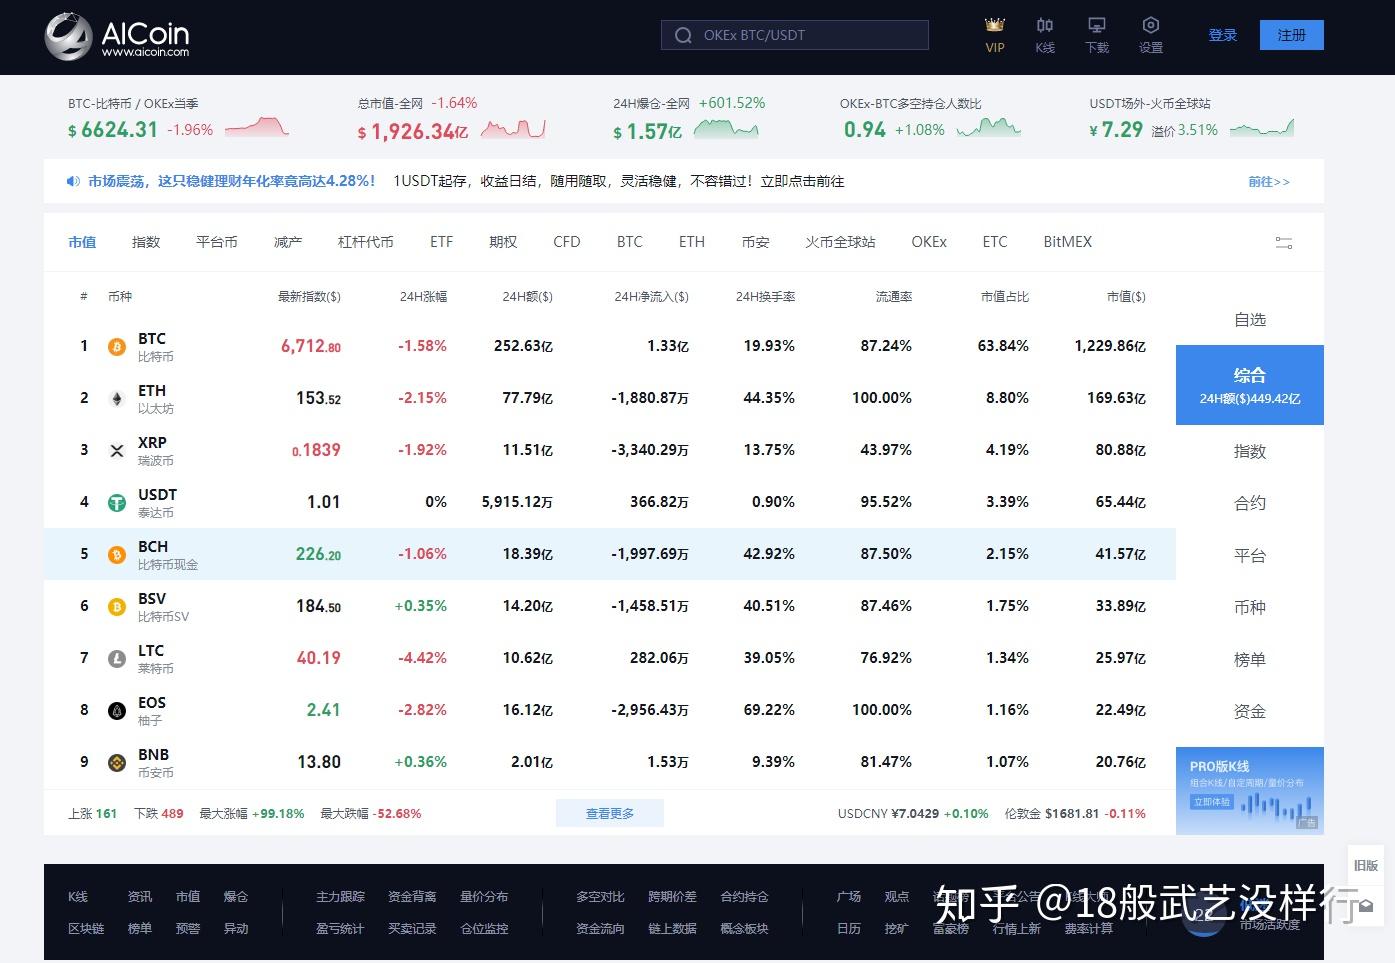This screenshot has height=963, width=1395.
Task: Follow the 前往>> link in the announcement bar
Action: click(x=1269, y=182)
